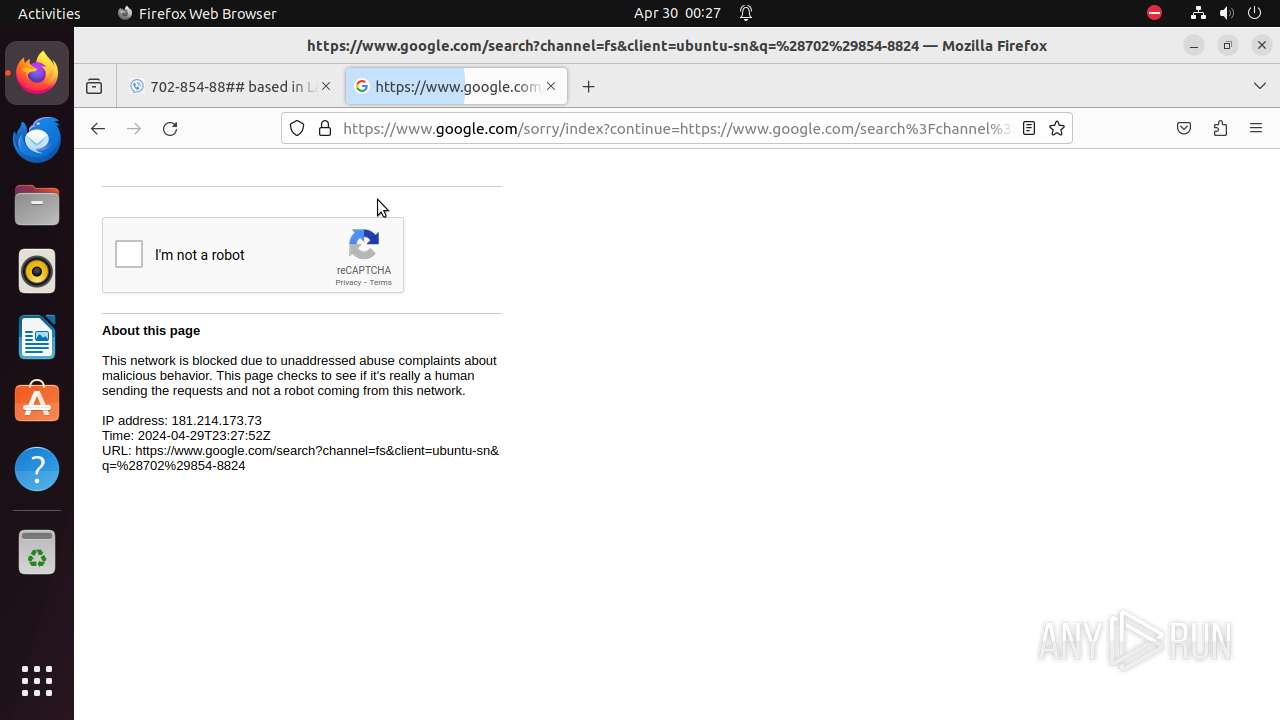Check the I'm not a robot checkbox

tap(129, 254)
